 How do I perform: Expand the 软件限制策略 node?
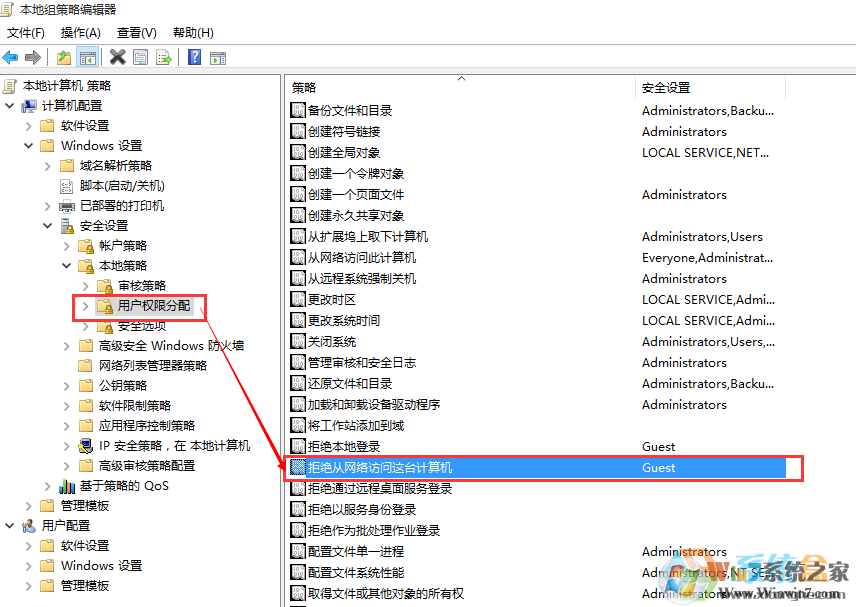coord(67,406)
